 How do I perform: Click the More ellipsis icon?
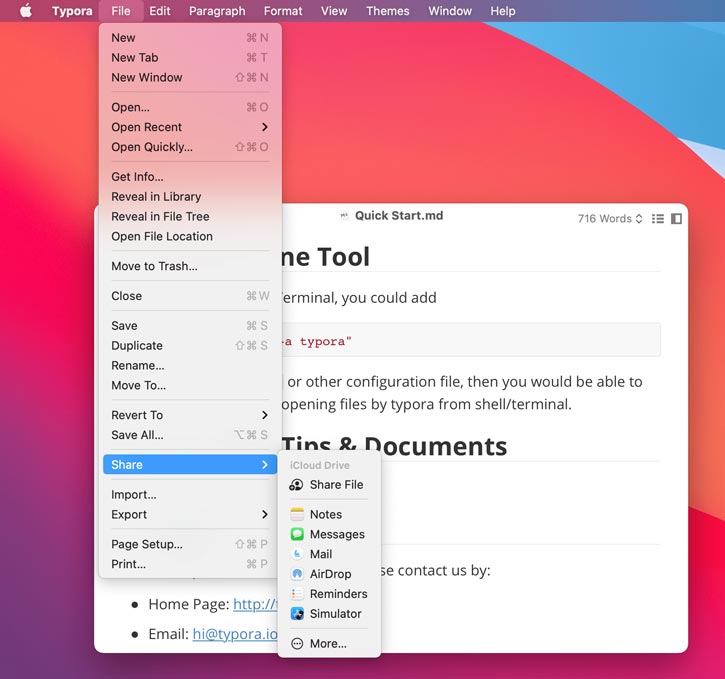click(x=297, y=643)
